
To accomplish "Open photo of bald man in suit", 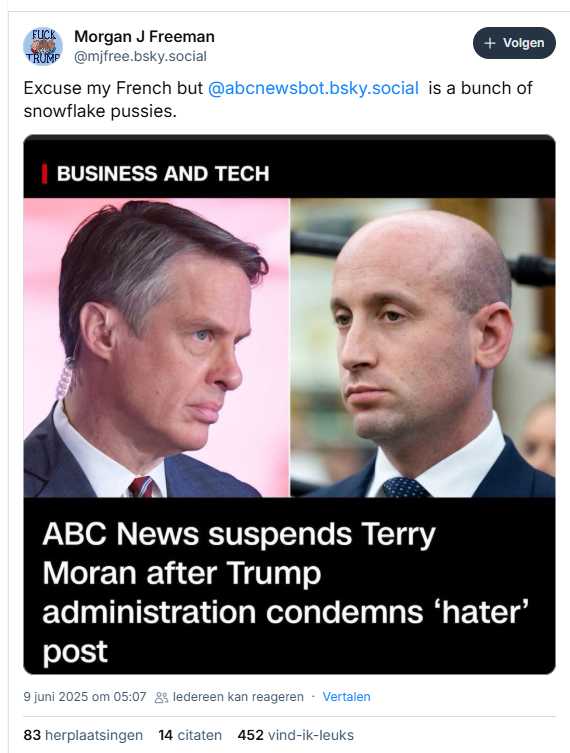I will [x=423, y=348].
